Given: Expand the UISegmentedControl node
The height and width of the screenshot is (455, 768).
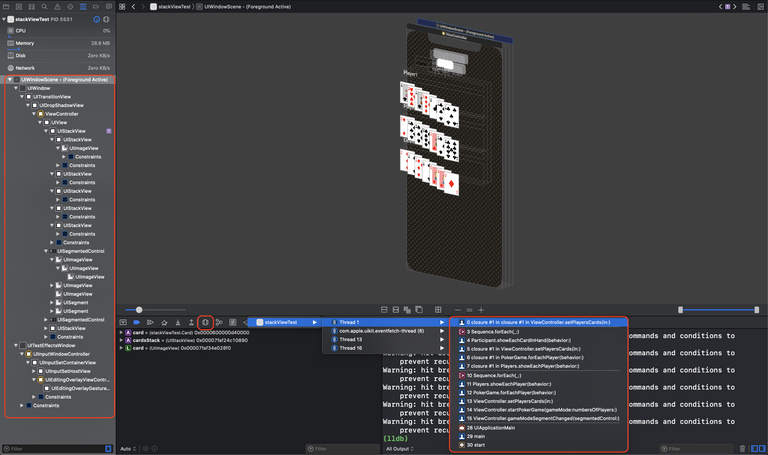Looking at the screenshot, I should pos(46,320).
